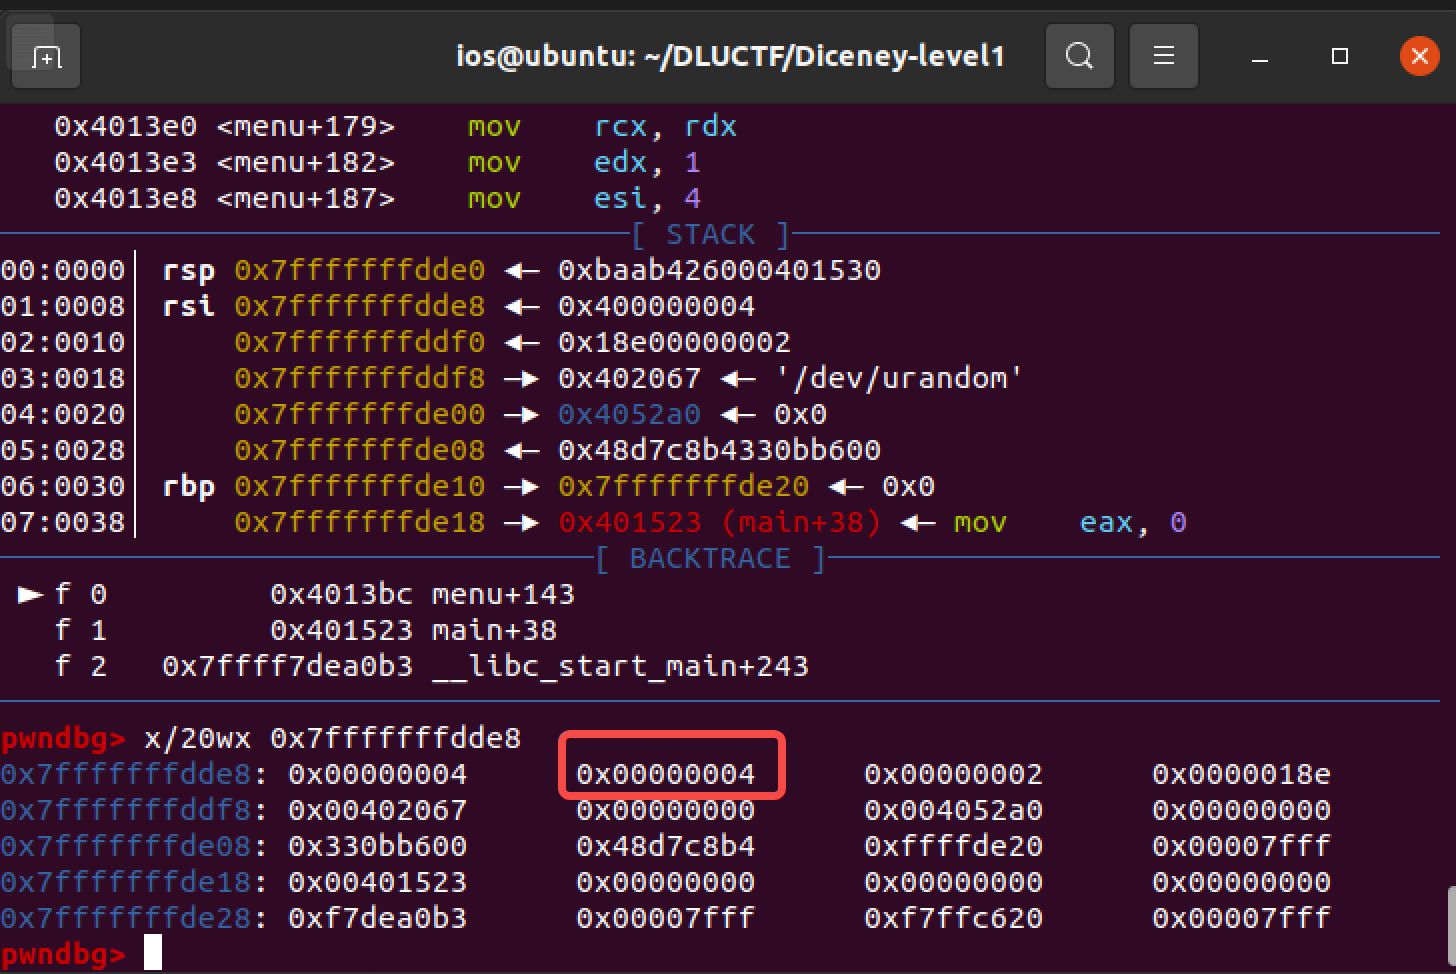
Task: Click the rbp register label
Action: pos(189,487)
